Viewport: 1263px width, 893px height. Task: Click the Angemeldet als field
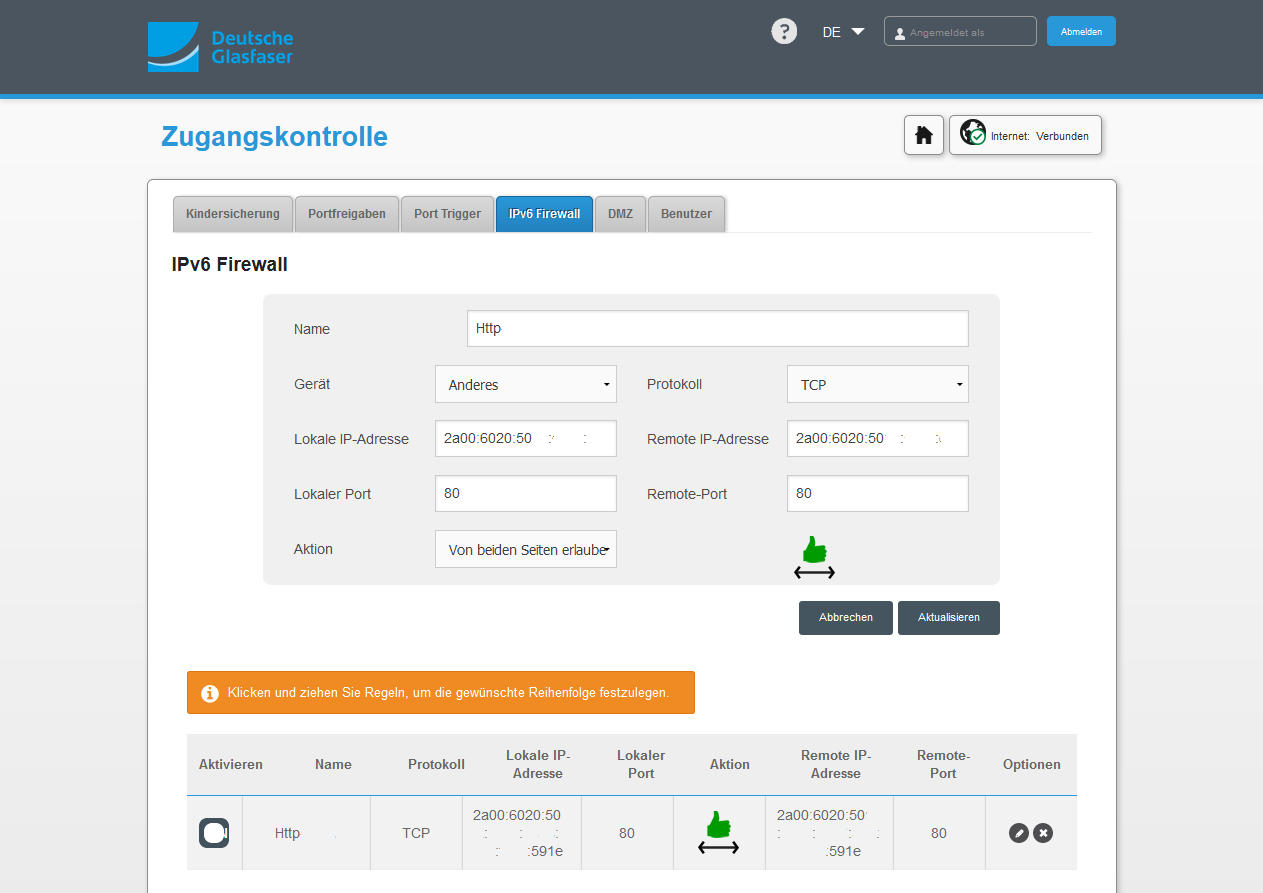click(960, 31)
